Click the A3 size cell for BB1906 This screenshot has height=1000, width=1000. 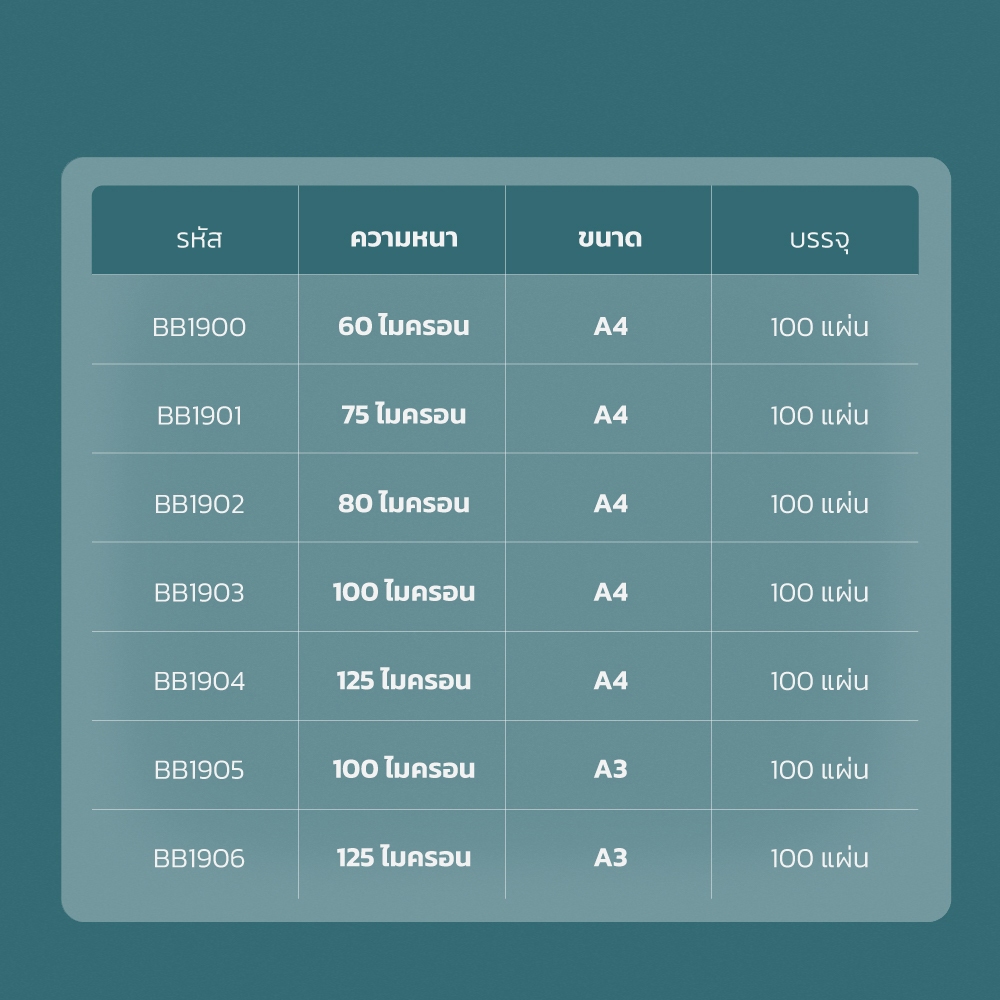(610, 858)
